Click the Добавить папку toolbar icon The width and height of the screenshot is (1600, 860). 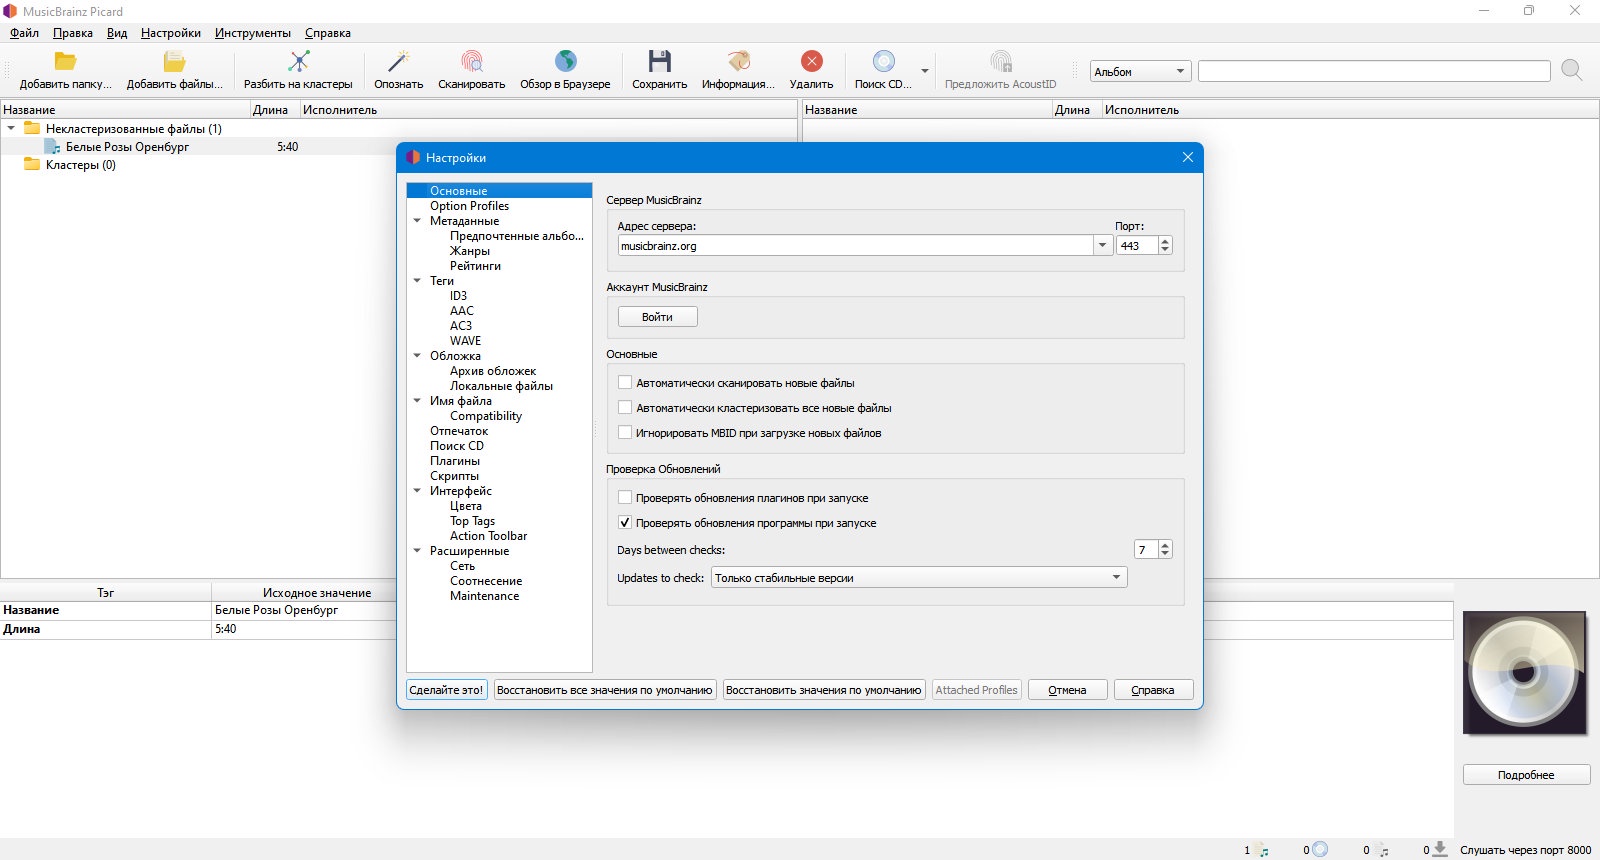pos(65,61)
